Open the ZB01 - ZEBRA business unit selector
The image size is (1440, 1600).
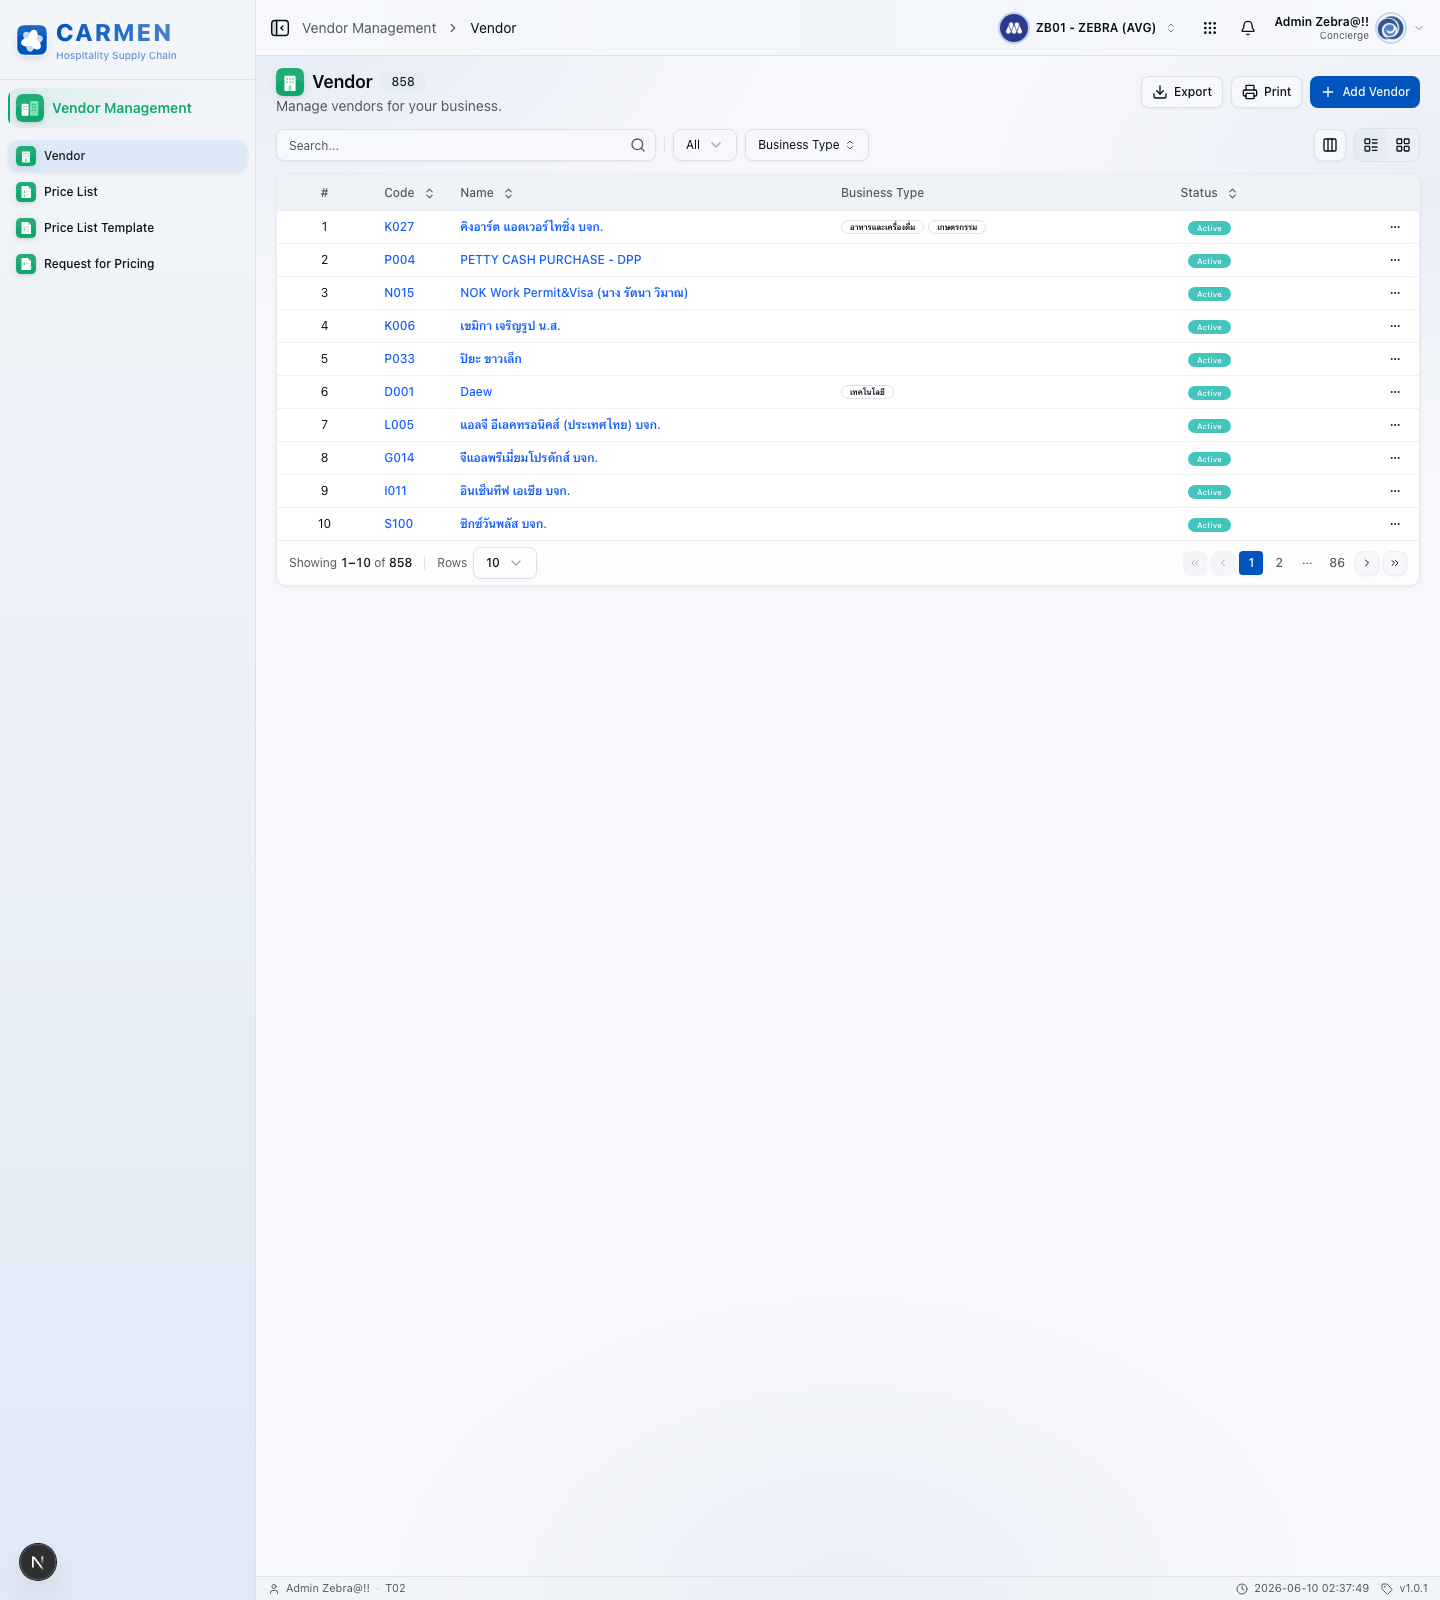coord(1088,28)
